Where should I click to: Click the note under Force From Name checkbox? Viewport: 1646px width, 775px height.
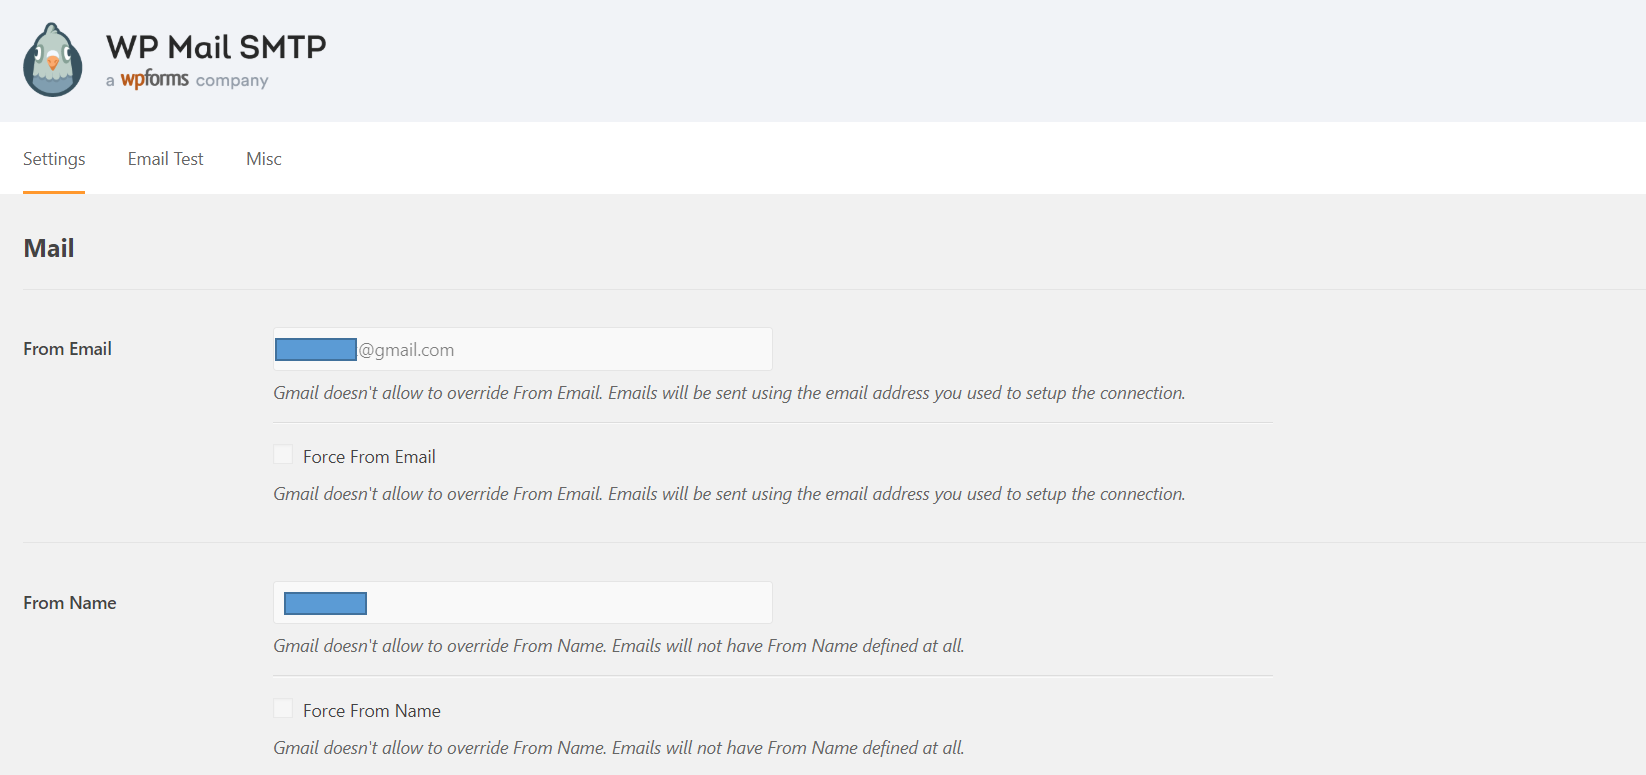(618, 748)
